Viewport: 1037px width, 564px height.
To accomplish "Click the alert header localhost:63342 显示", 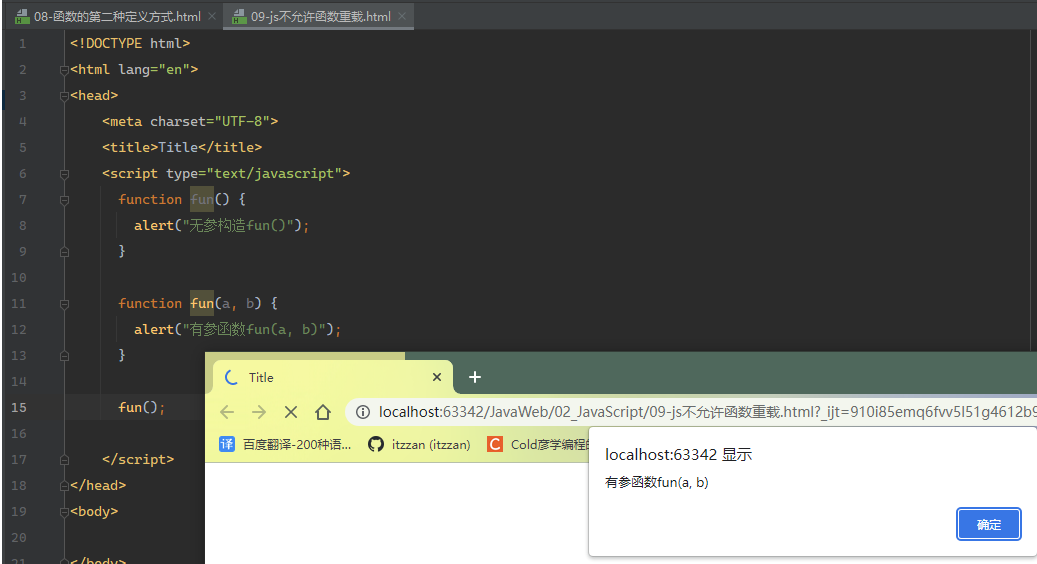I will (x=679, y=455).
